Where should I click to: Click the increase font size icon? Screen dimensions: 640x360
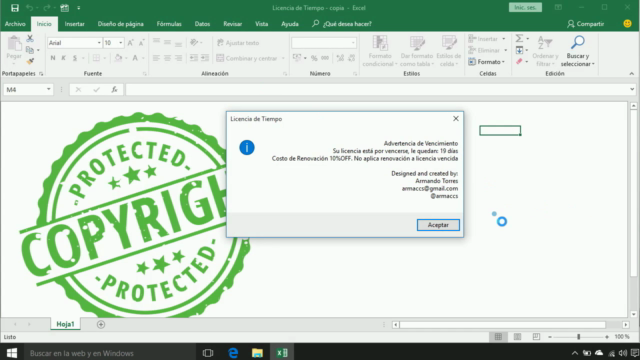(131, 43)
